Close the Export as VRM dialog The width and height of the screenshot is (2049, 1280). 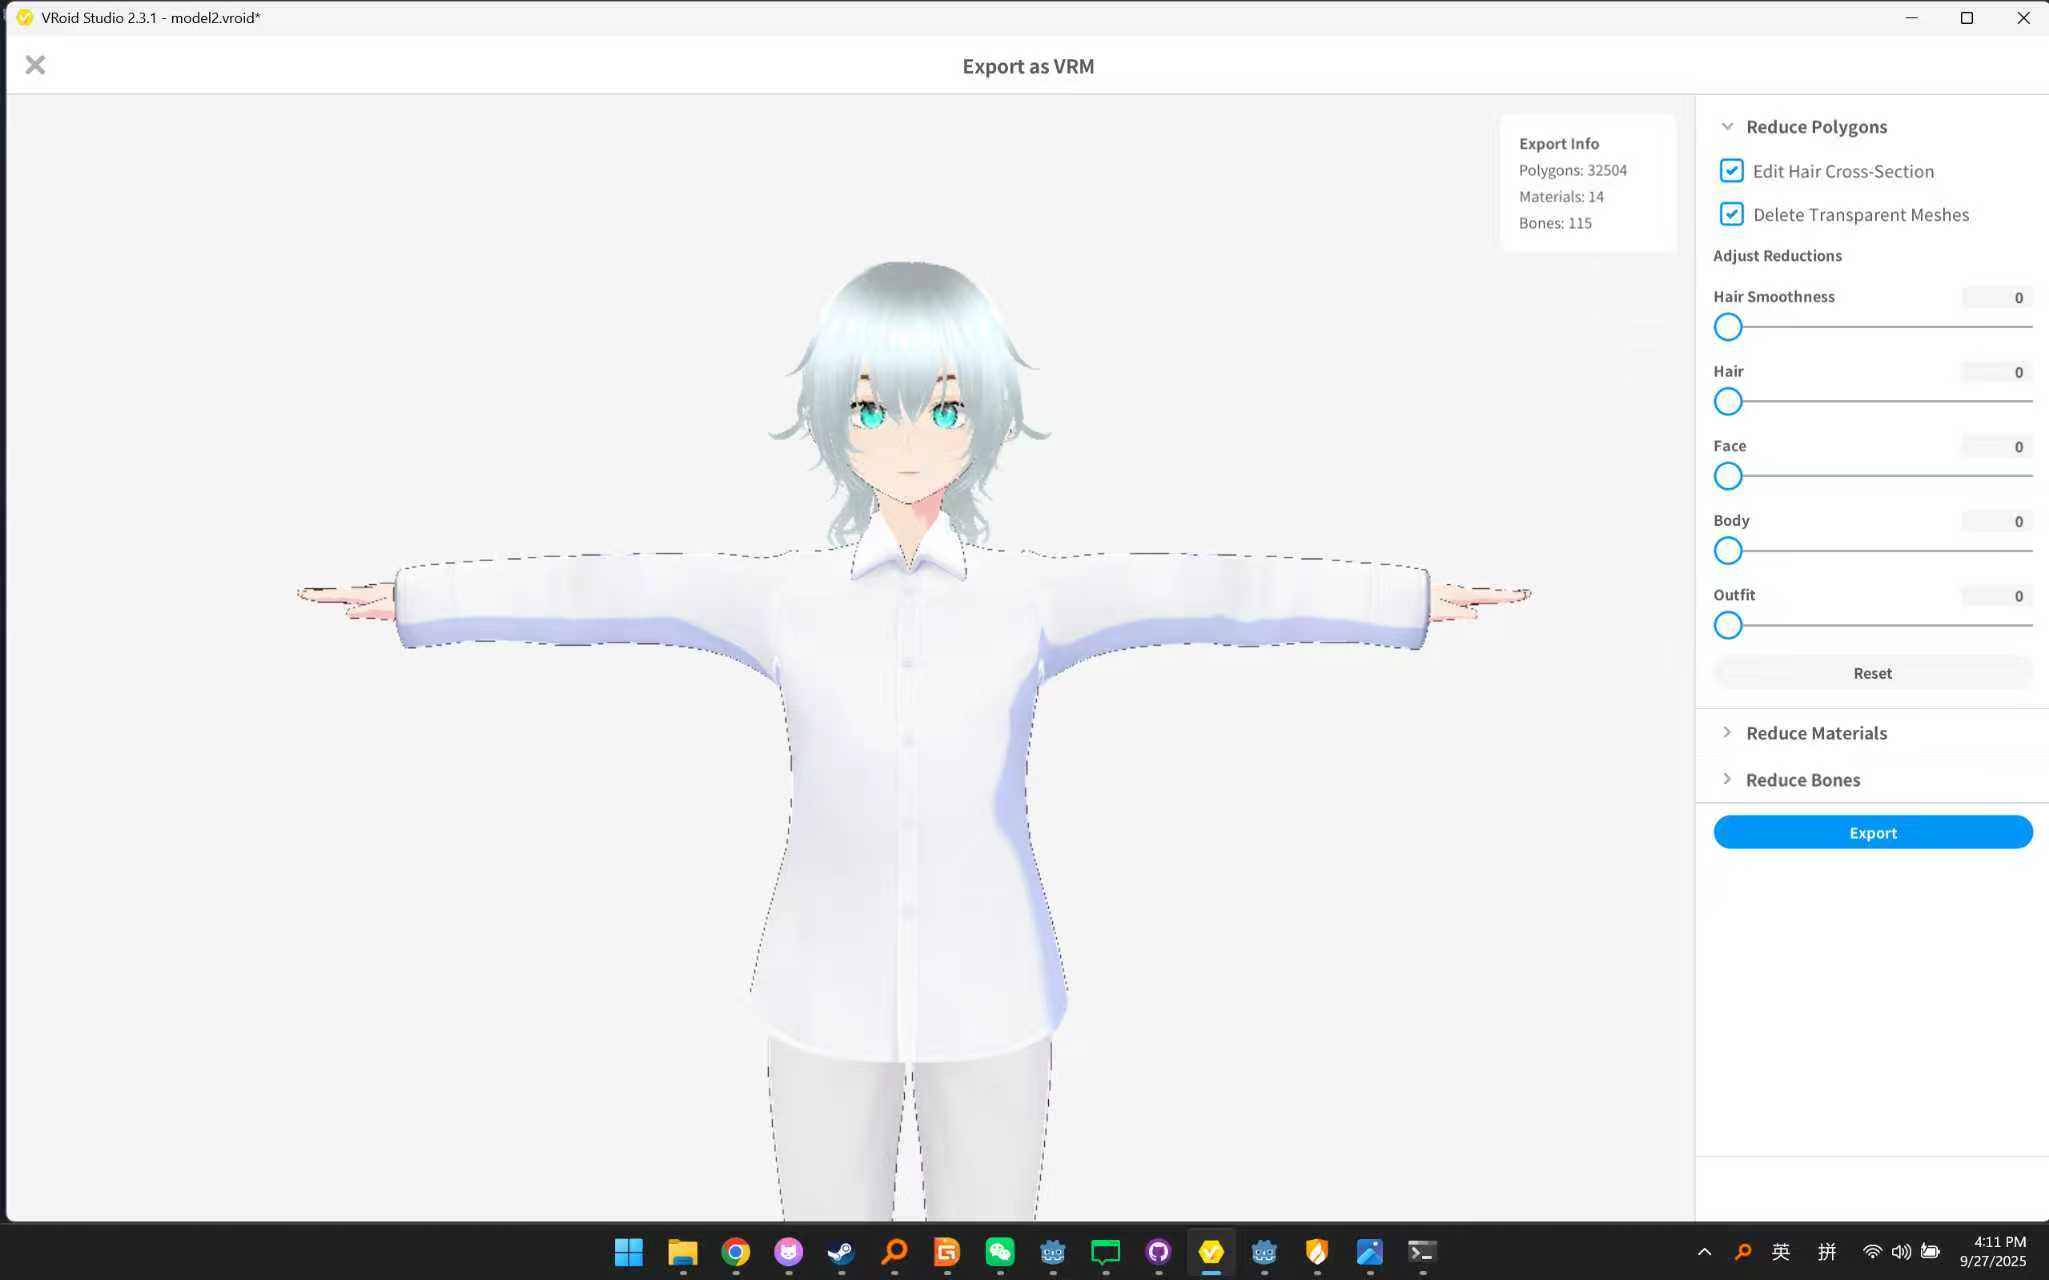[35, 65]
